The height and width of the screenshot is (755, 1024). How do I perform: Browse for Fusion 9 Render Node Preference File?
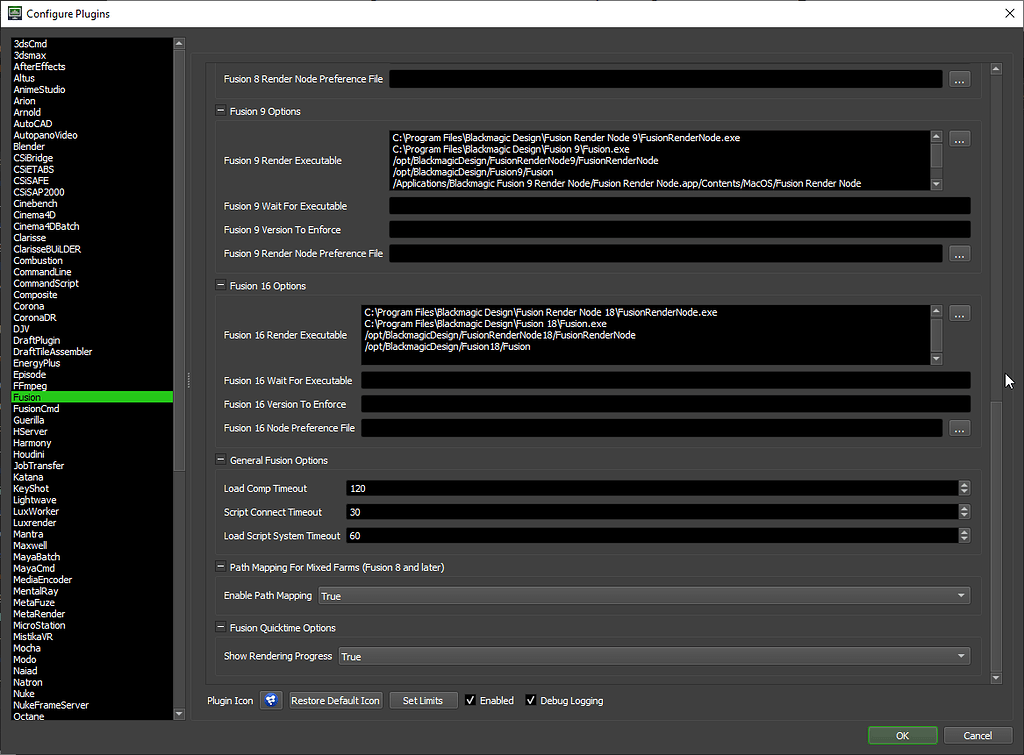click(x=959, y=253)
